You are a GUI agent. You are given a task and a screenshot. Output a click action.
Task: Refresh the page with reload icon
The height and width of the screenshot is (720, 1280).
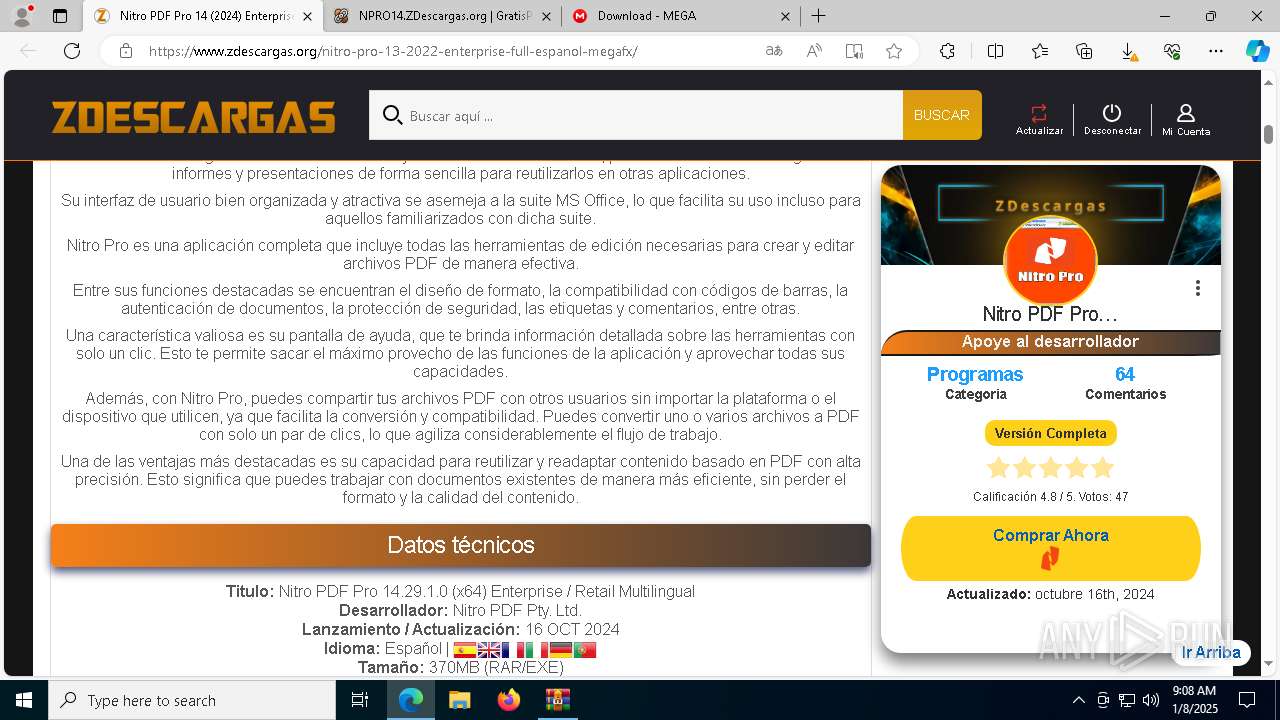(x=72, y=51)
